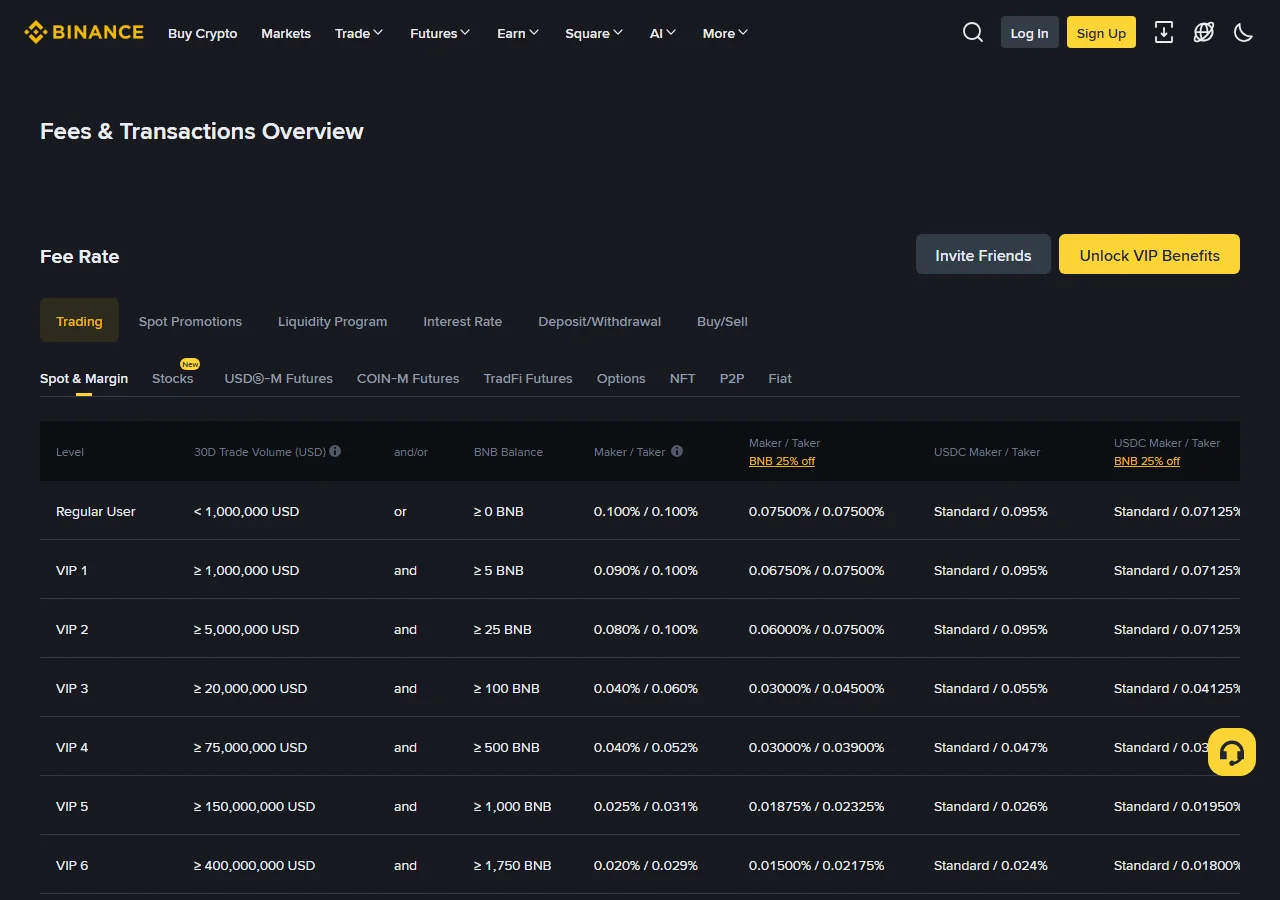Viewport: 1280px width, 900px height.
Task: Open the customer support headset icon
Action: click(1232, 752)
